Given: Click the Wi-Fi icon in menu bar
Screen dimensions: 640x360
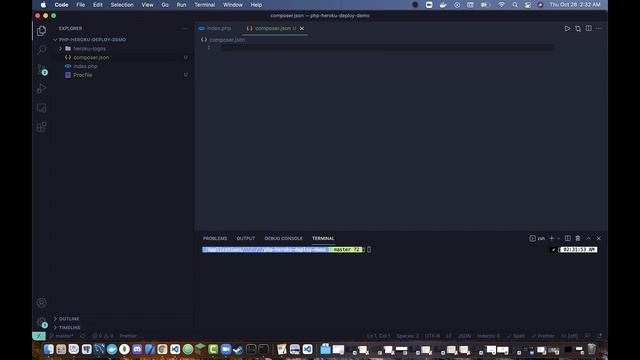Looking at the screenshot, I should 501,5.
